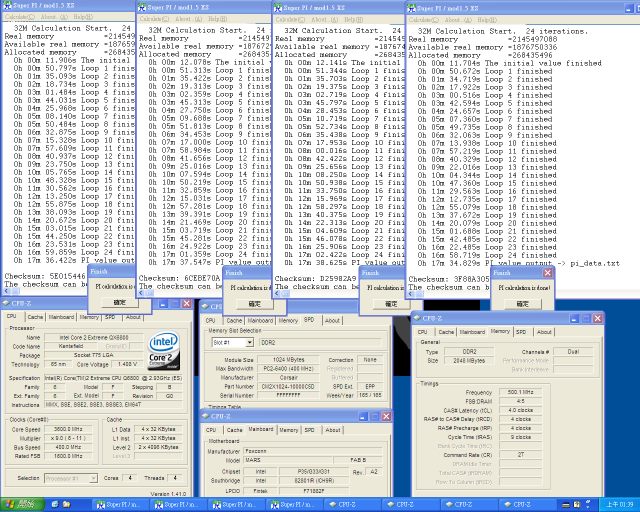Click scroll-left arrow in Super PI window with checksum D25982A9
The image size is (640, 512).
point(278,294)
